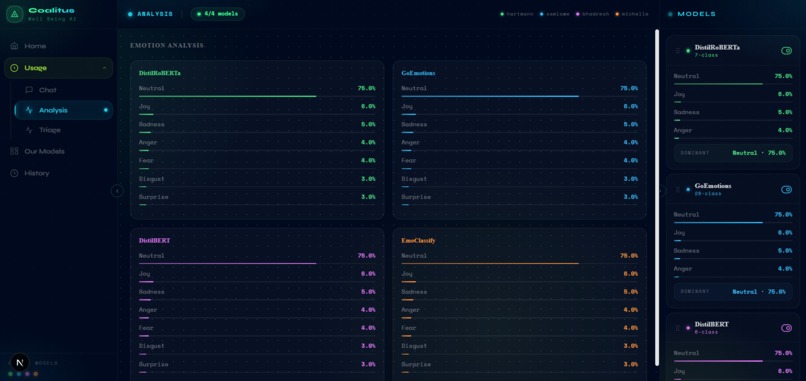This screenshot has height=381, width=806.
Task: Click DistilBERT card Neutral progress bar
Action: pyautogui.click(x=257, y=263)
